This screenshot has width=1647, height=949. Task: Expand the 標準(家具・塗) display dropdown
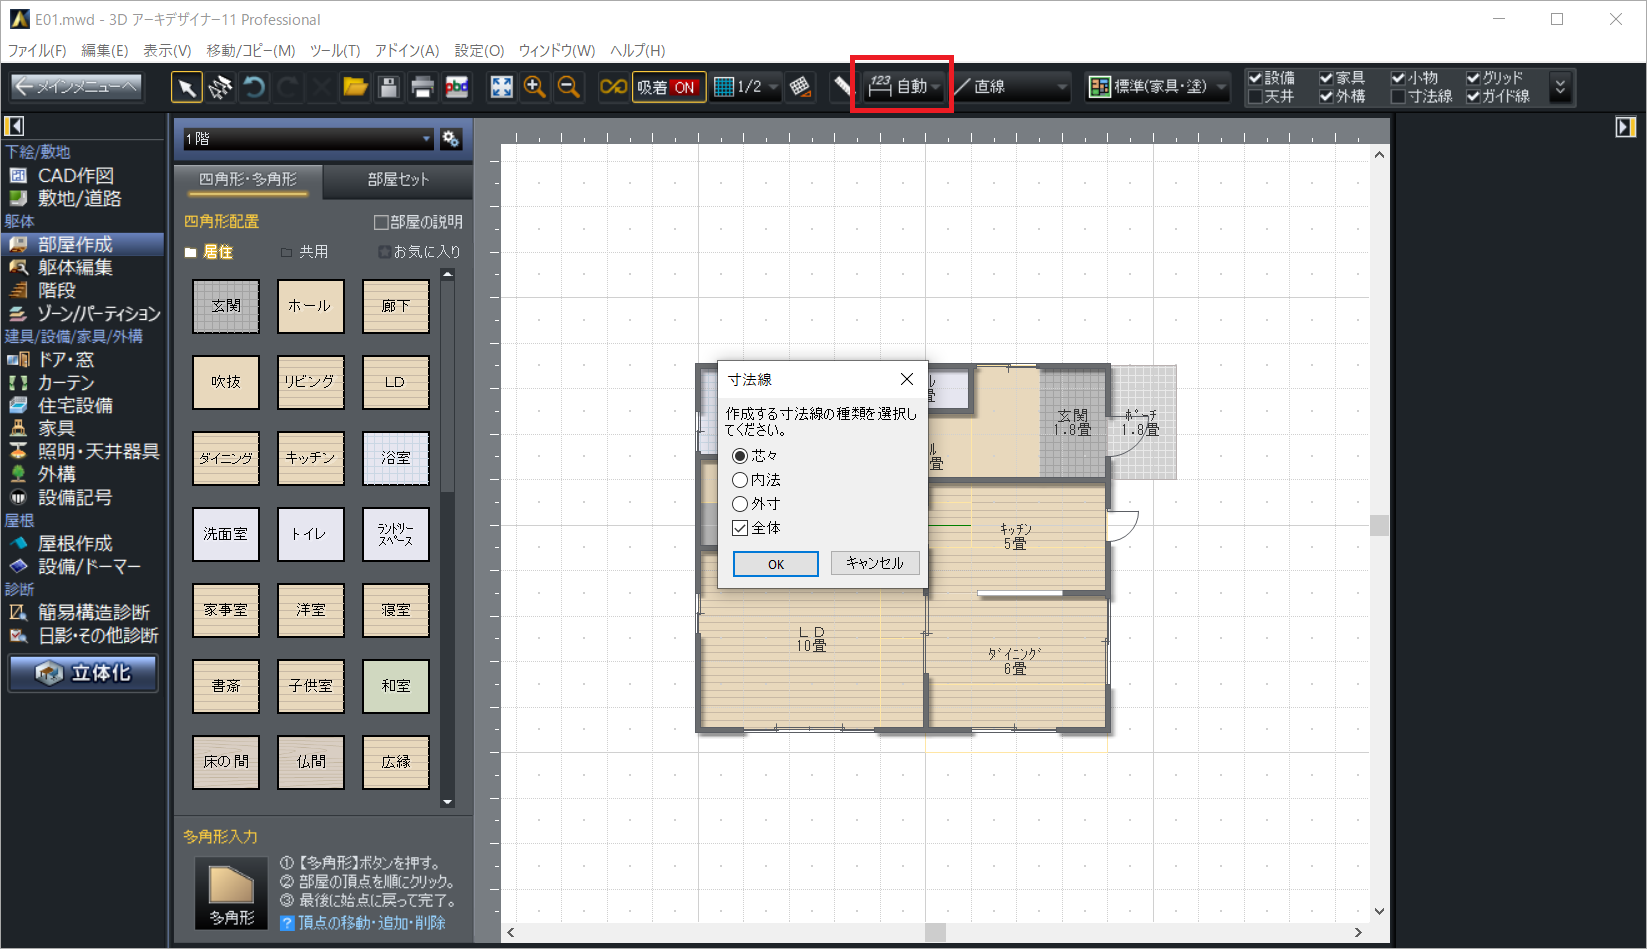pyautogui.click(x=1158, y=88)
